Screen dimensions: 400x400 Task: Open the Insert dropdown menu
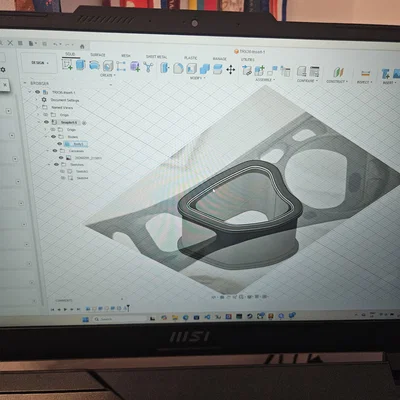[390, 83]
